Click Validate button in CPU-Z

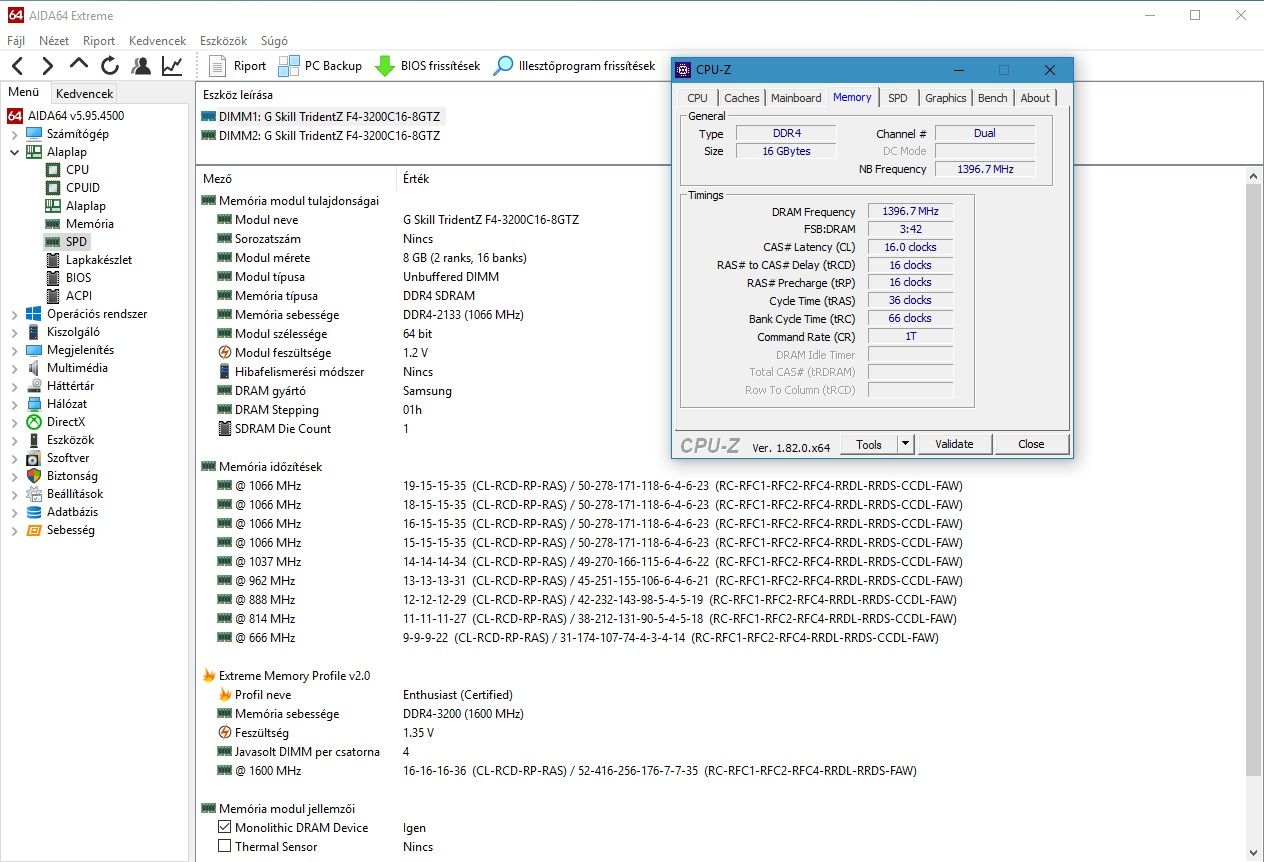point(954,444)
